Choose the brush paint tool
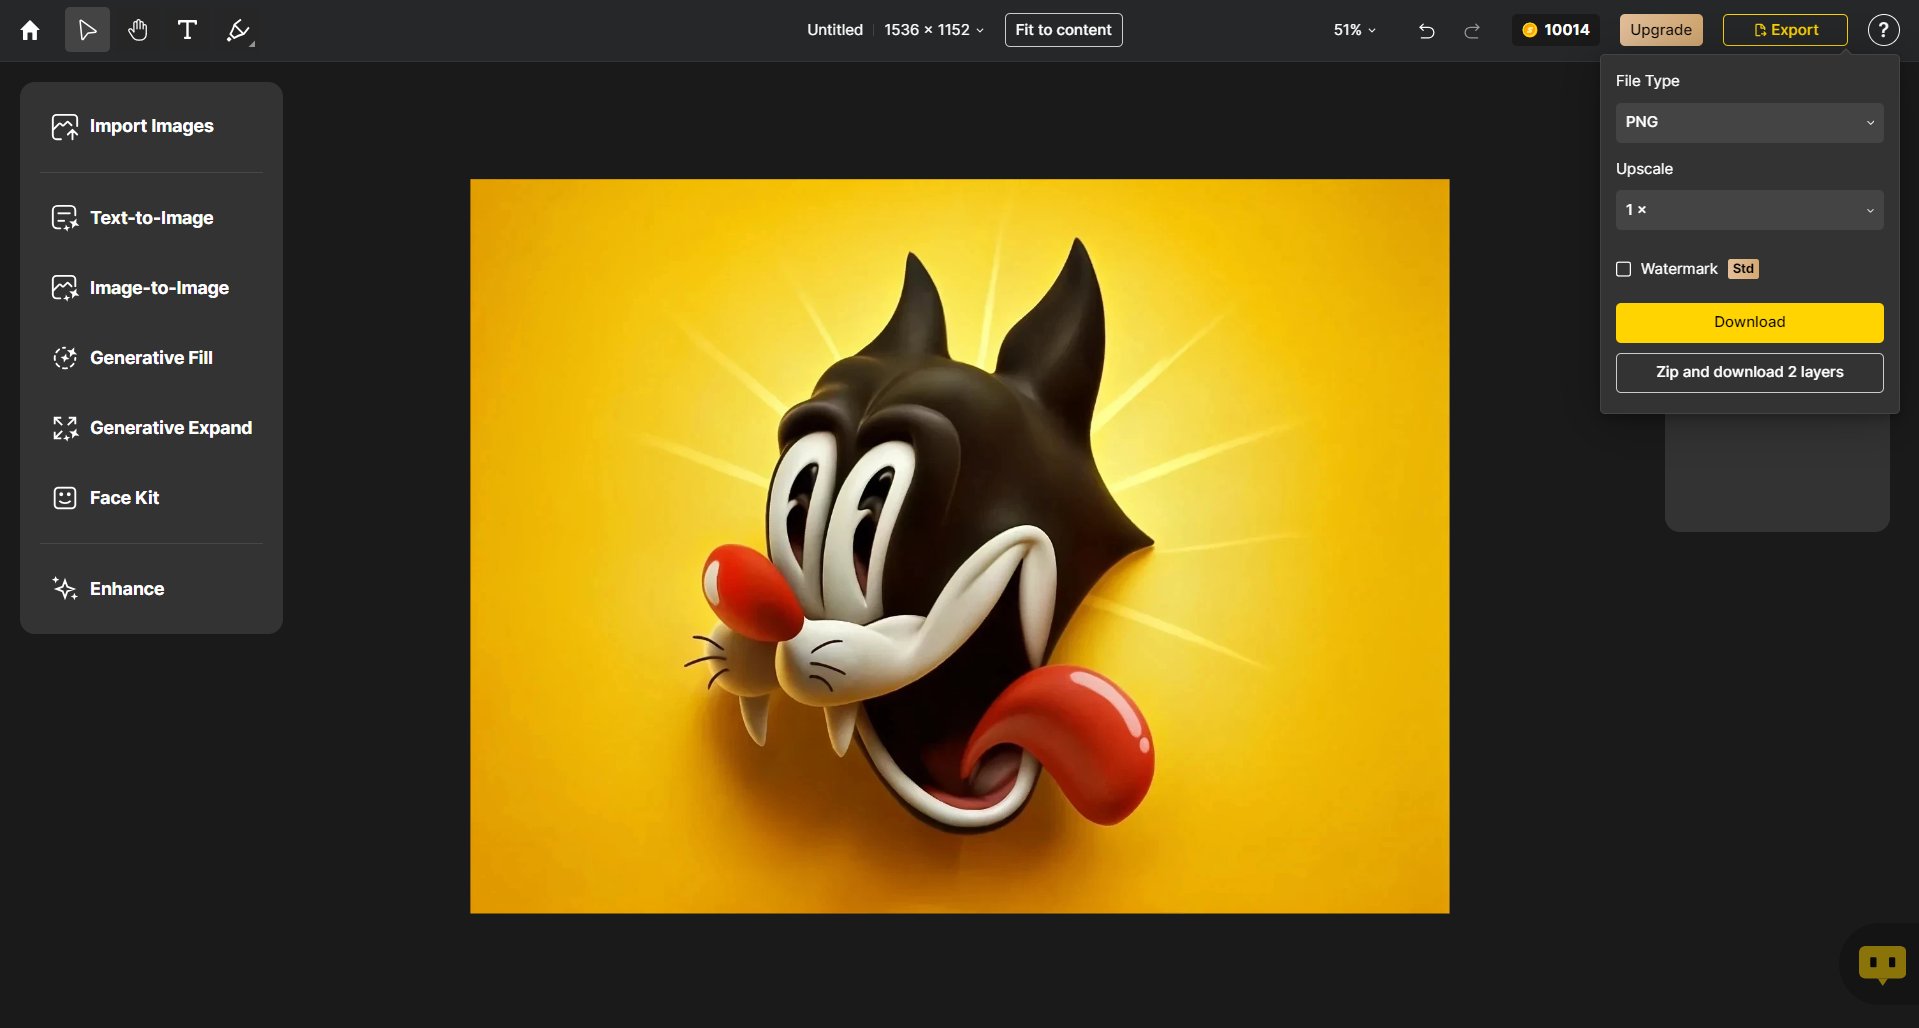The width and height of the screenshot is (1919, 1028). pyautogui.click(x=238, y=30)
